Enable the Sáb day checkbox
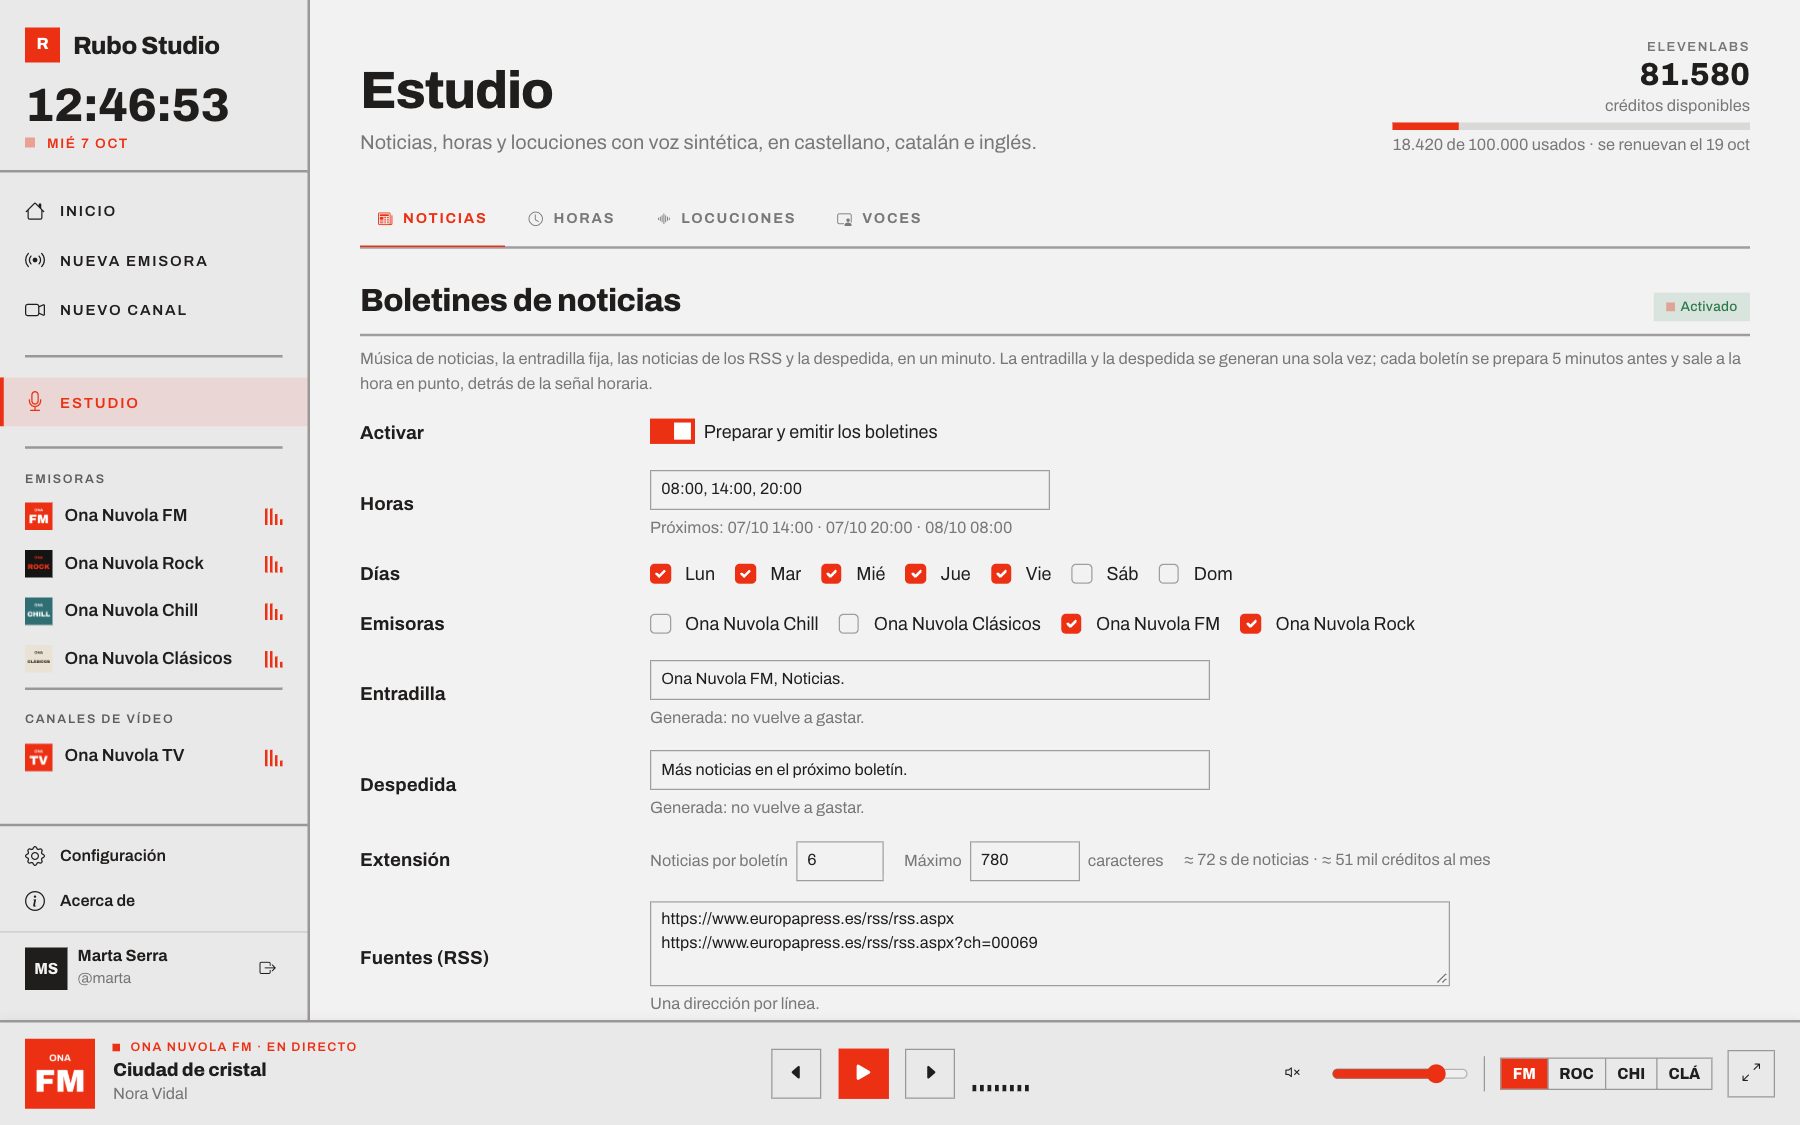Image resolution: width=1800 pixels, height=1125 pixels. tap(1082, 574)
